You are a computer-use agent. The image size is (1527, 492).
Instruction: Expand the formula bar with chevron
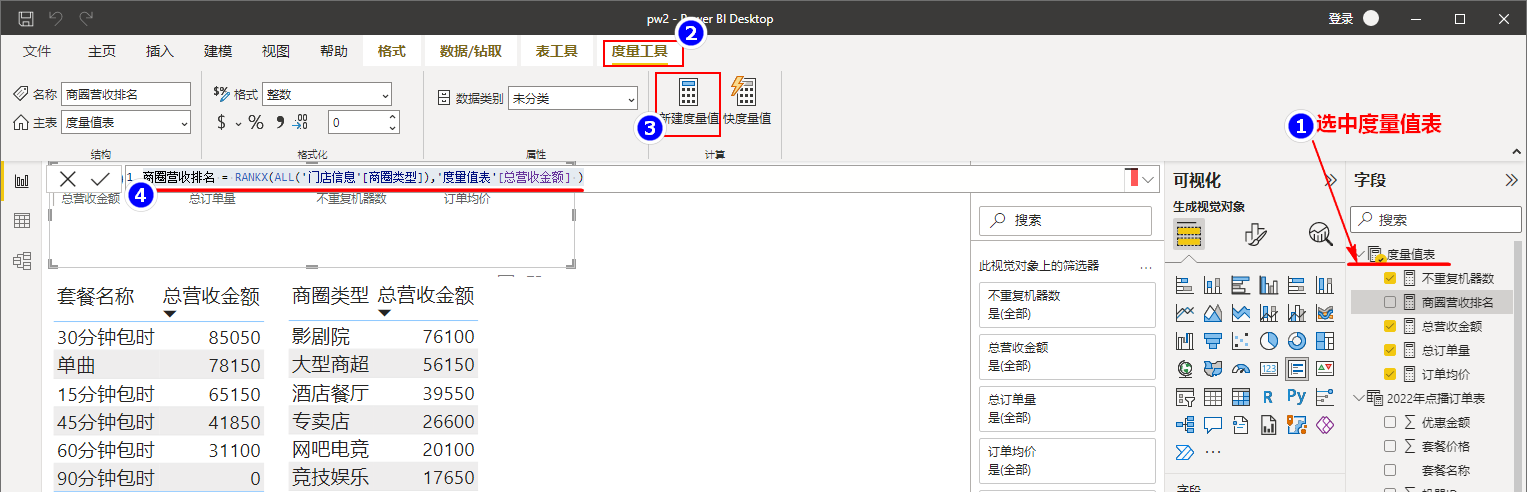tap(1148, 179)
